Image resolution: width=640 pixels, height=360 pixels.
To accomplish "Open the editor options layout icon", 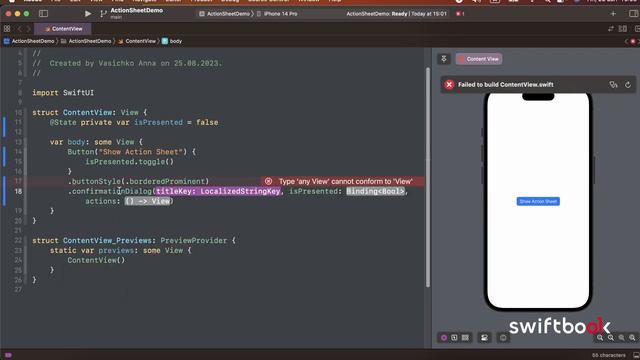I will point(623,29).
